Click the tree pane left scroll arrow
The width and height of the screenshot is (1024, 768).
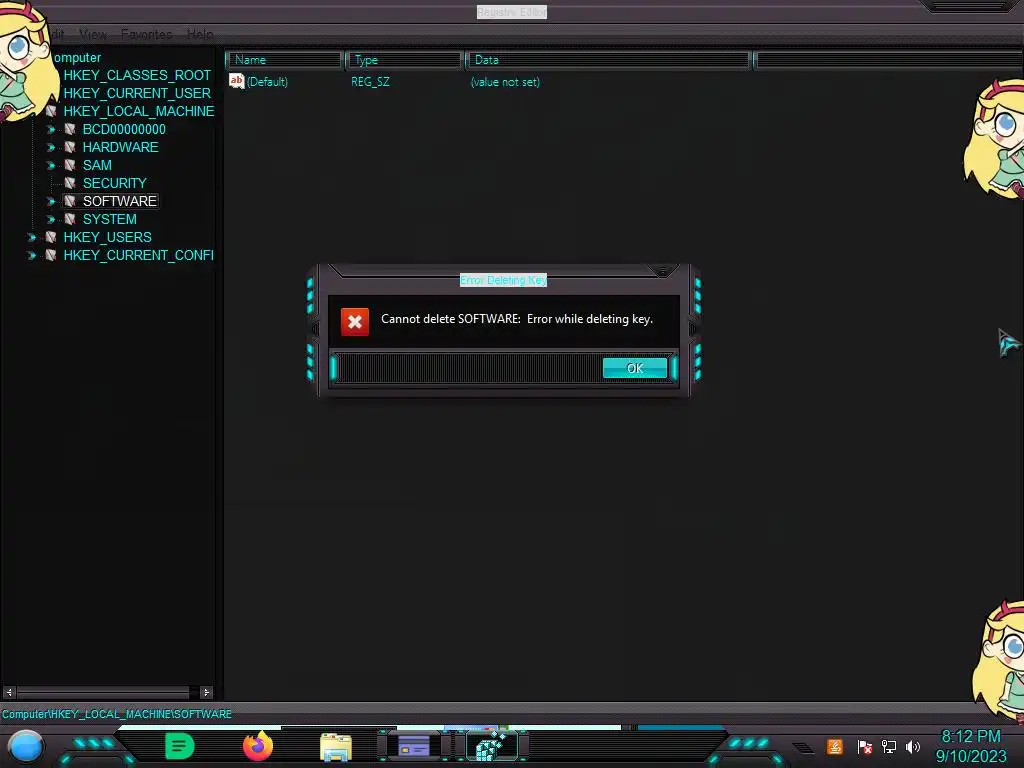click(9, 692)
